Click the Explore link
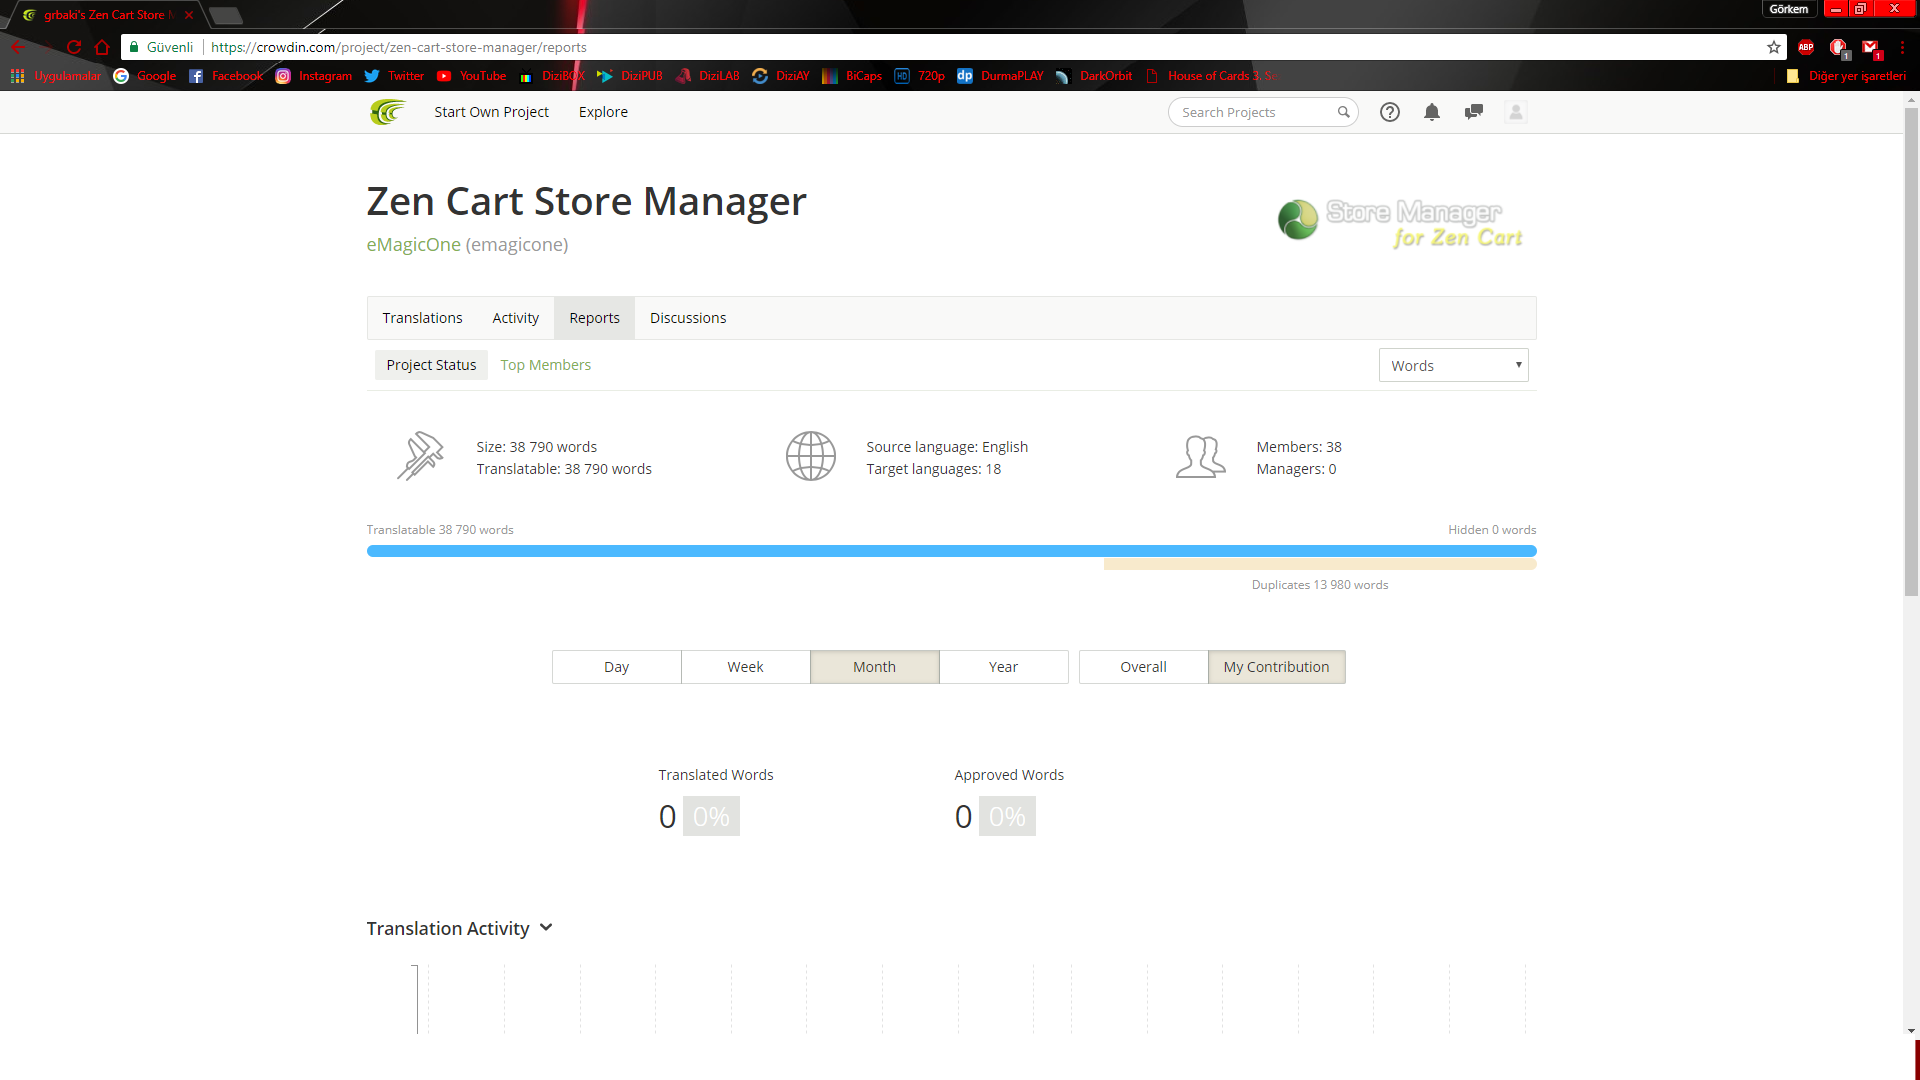1920x1080 pixels. click(x=603, y=112)
